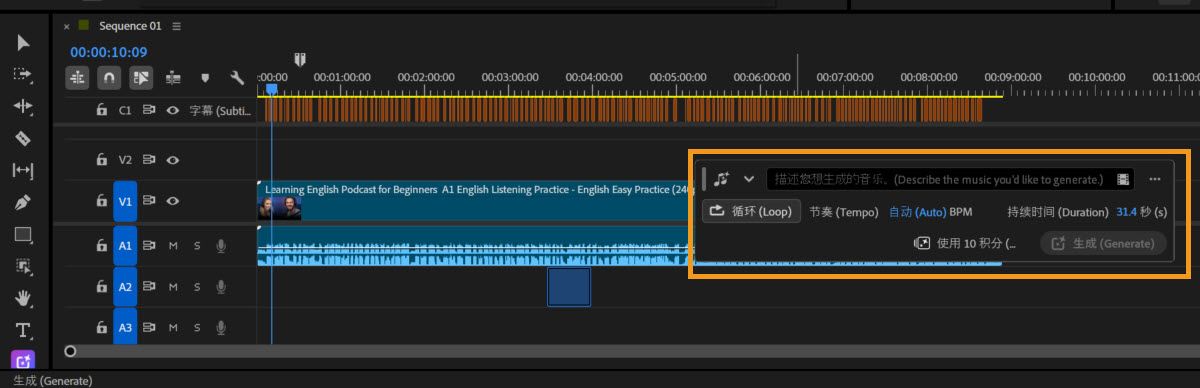Select the Ripple Edit tool
Image resolution: width=1200 pixels, height=388 pixels.
tap(23, 106)
